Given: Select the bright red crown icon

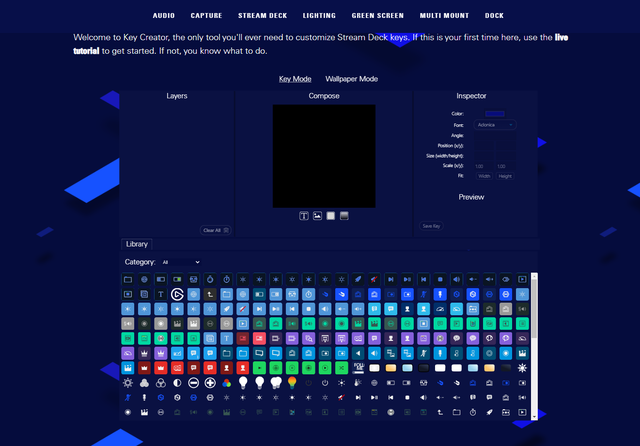Looking at the screenshot, I should [161, 368].
